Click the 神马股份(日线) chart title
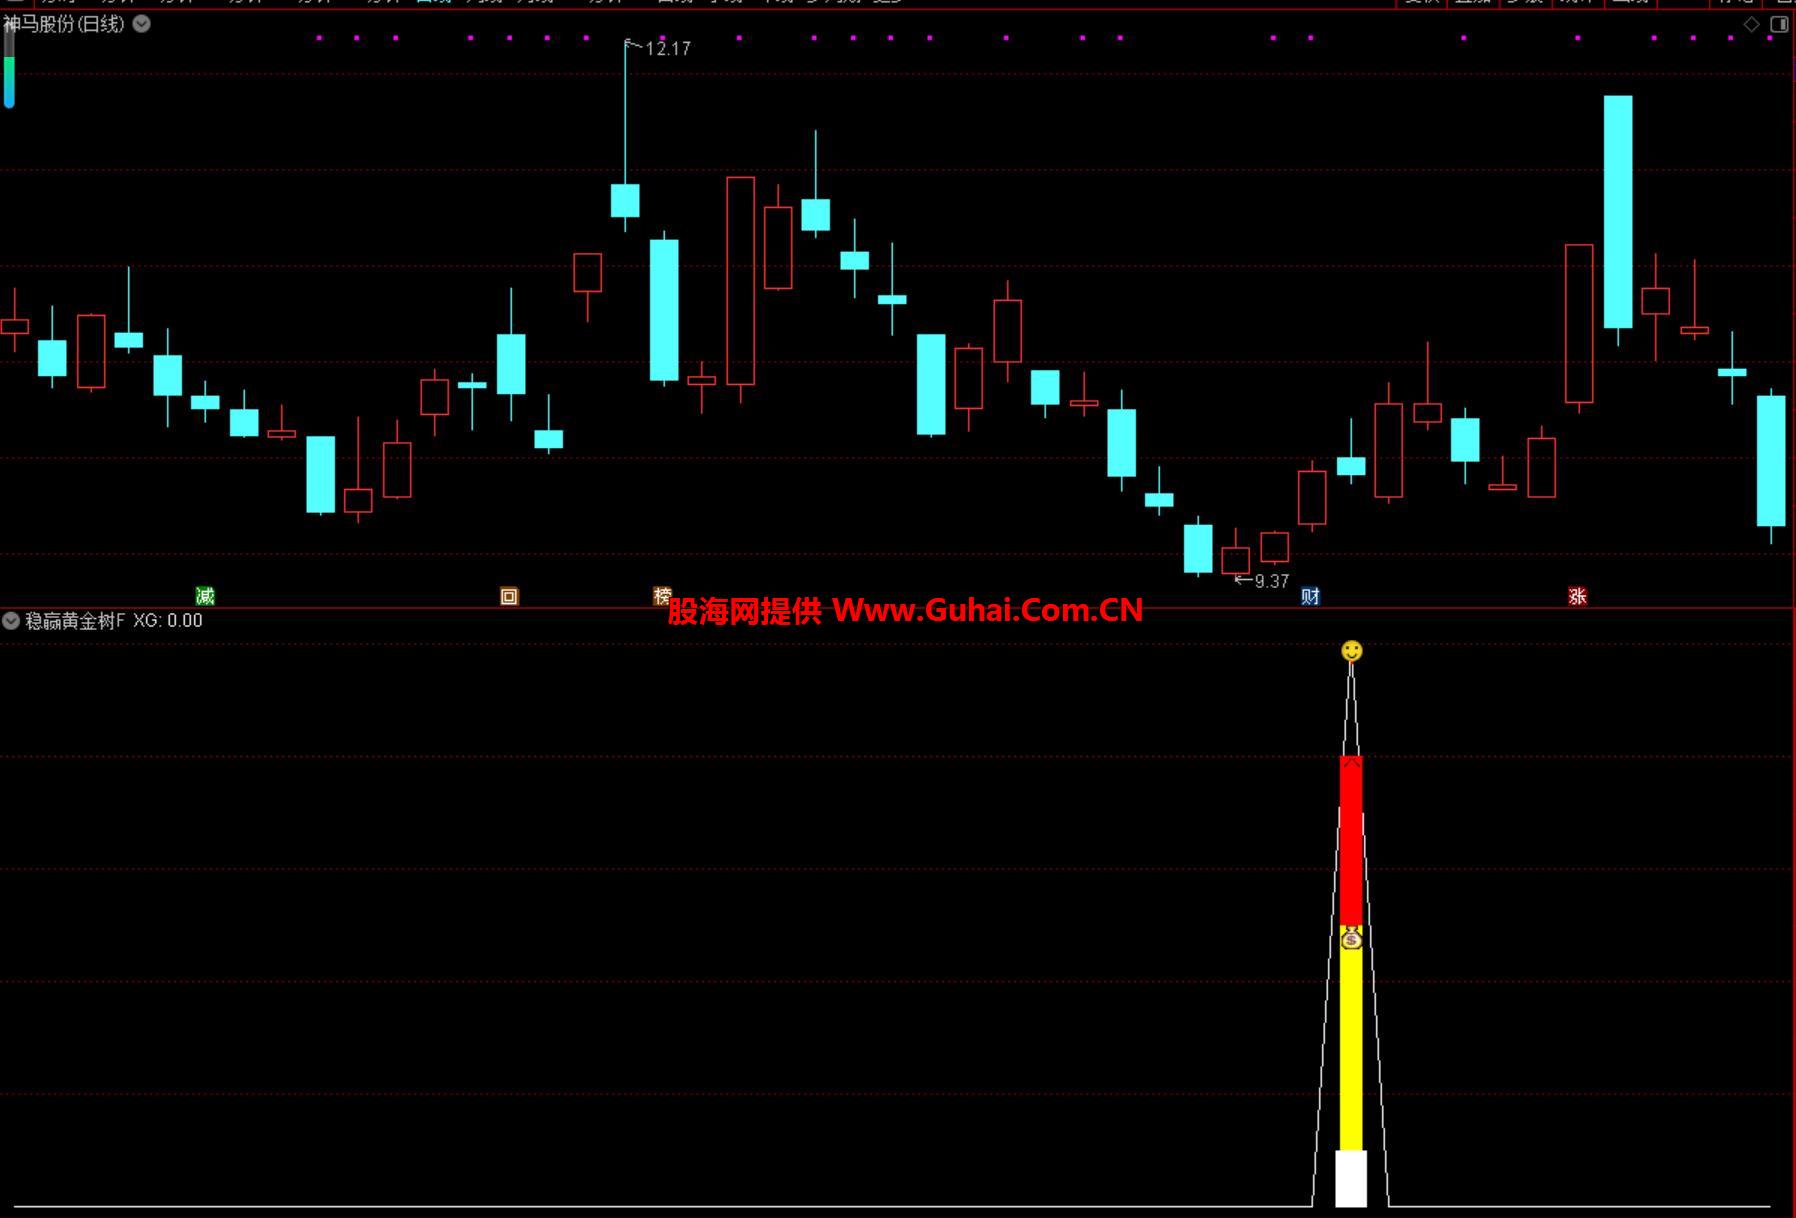The width and height of the screenshot is (1796, 1218). tap(64, 24)
